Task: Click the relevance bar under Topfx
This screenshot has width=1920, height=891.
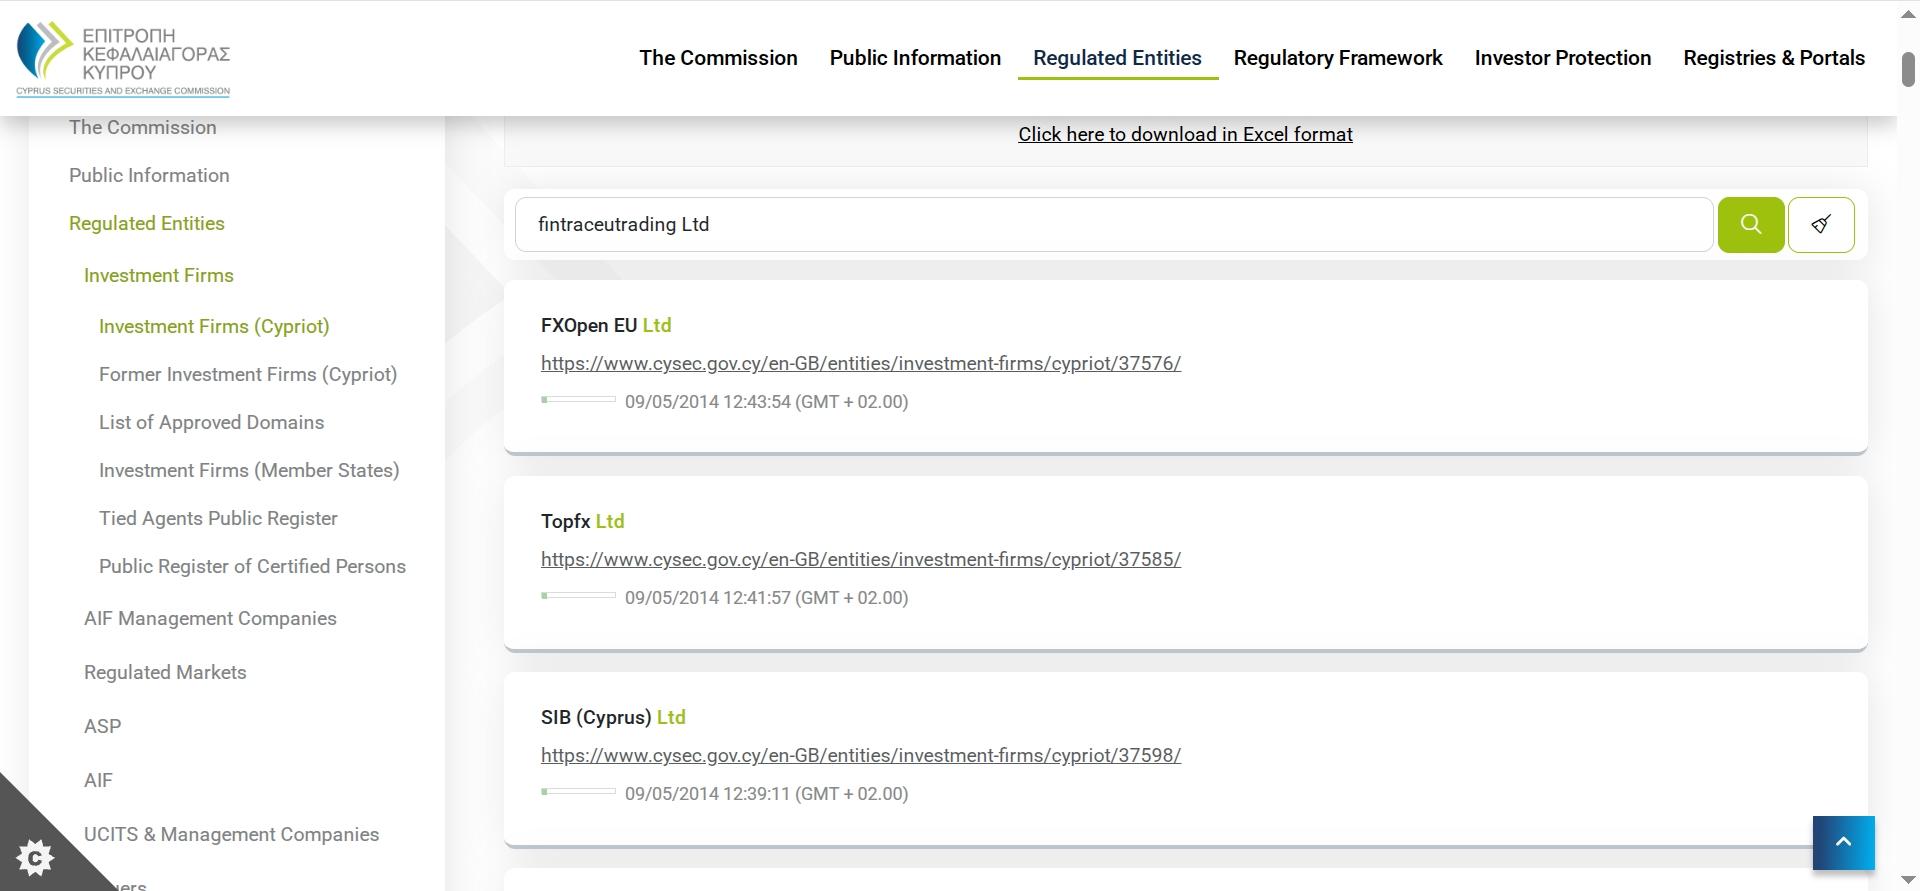Action: pyautogui.click(x=578, y=596)
